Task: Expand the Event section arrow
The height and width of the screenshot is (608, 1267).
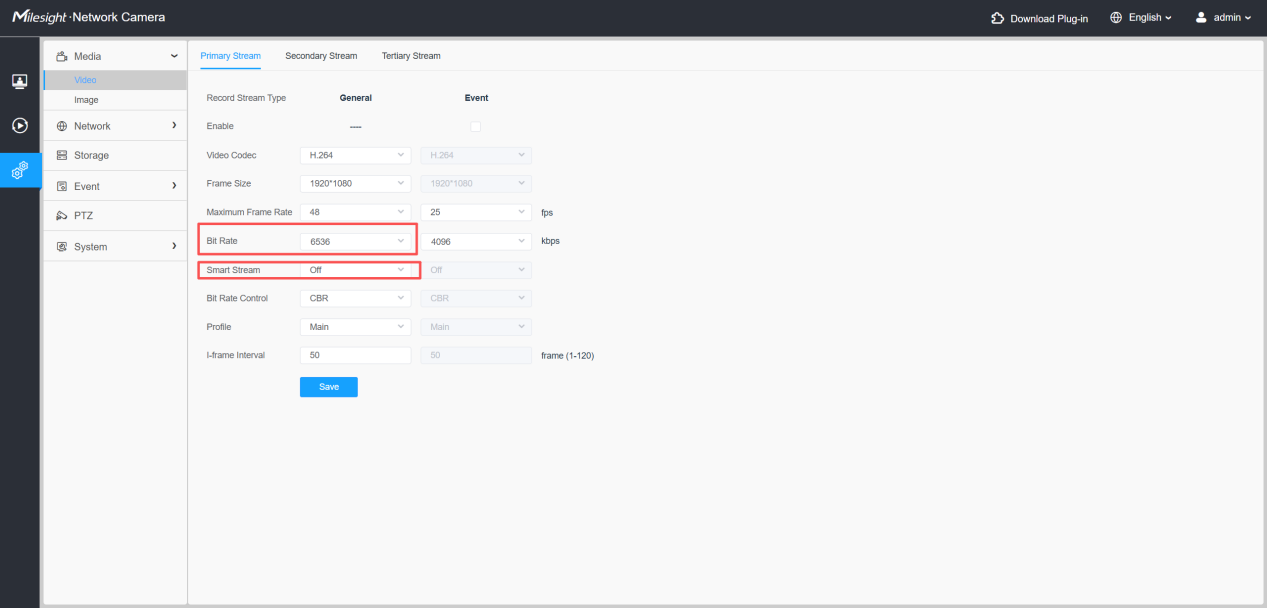Action: tap(174, 186)
